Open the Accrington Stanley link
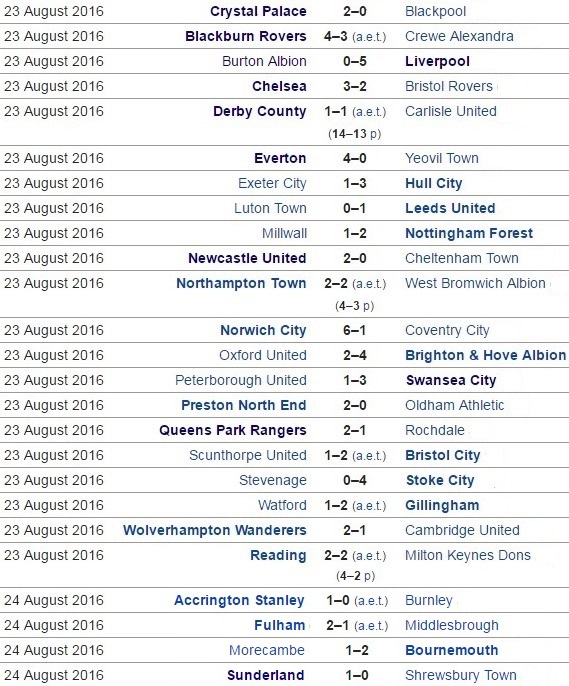This screenshot has width=569, height=686. click(239, 600)
